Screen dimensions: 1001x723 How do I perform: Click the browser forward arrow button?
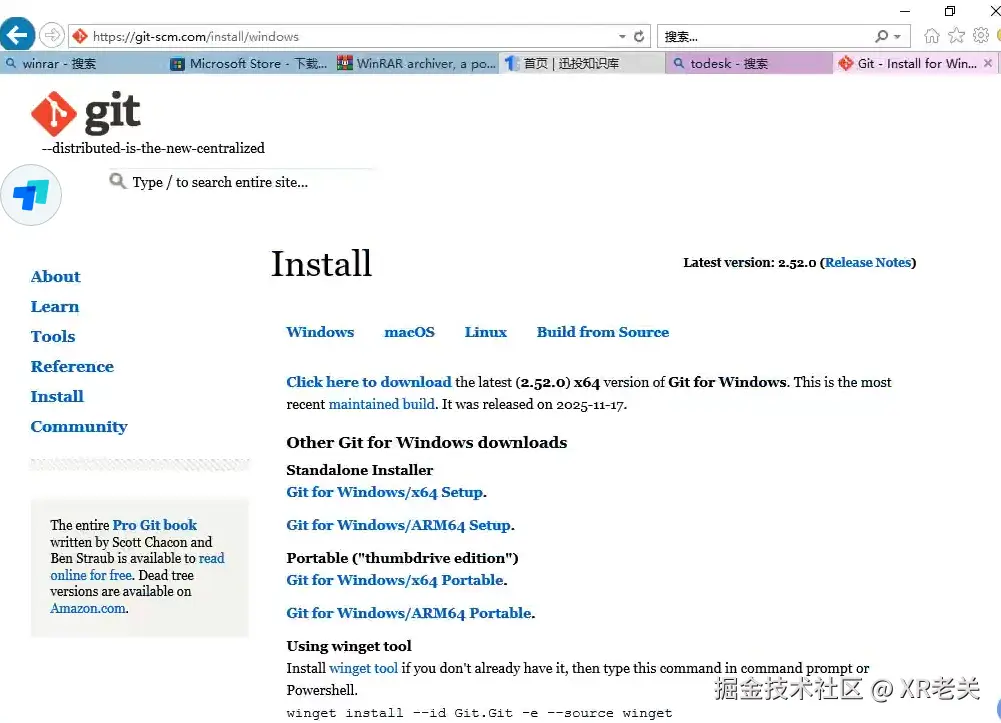coord(52,35)
